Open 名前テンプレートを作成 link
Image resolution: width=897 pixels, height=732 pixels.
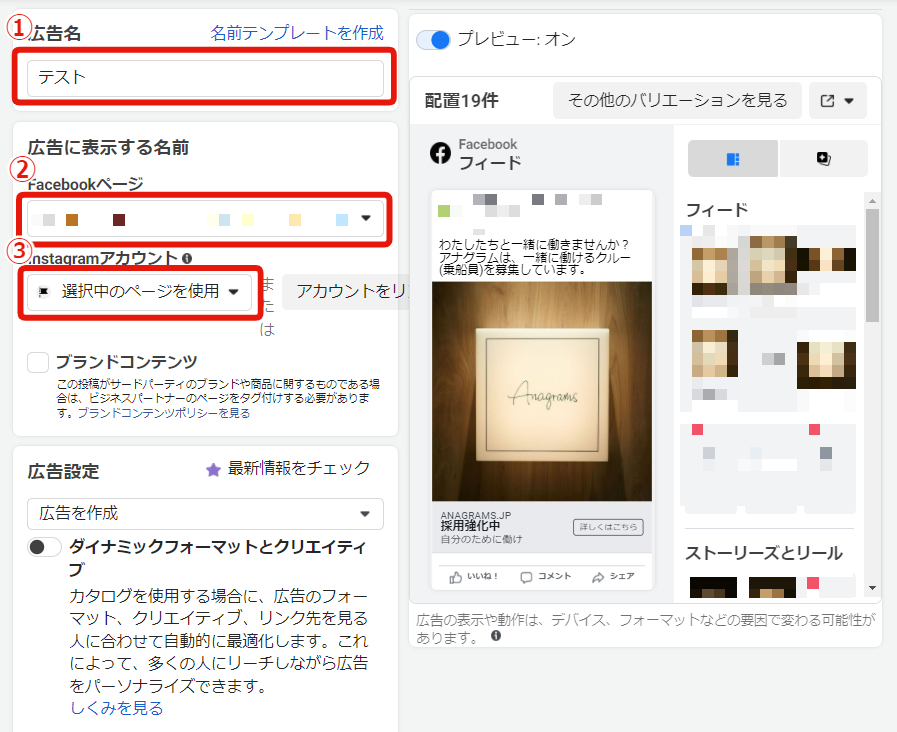(x=297, y=33)
